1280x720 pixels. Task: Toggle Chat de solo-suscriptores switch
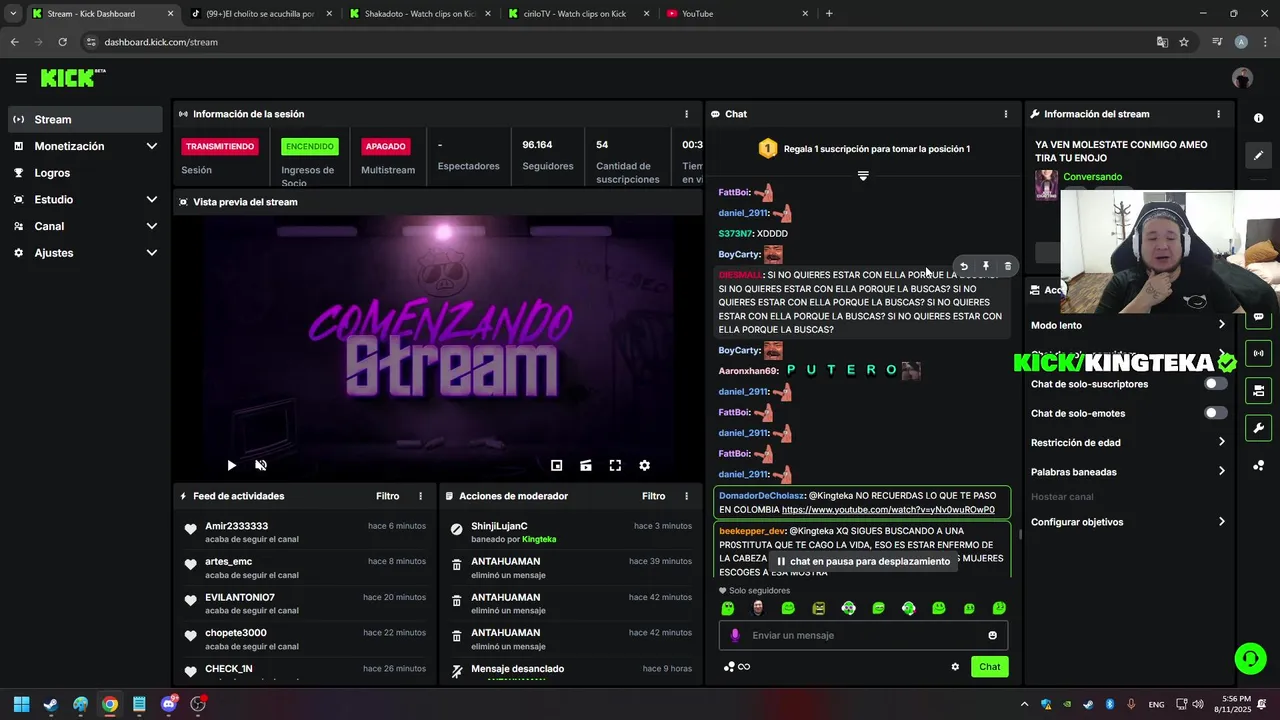1215,384
